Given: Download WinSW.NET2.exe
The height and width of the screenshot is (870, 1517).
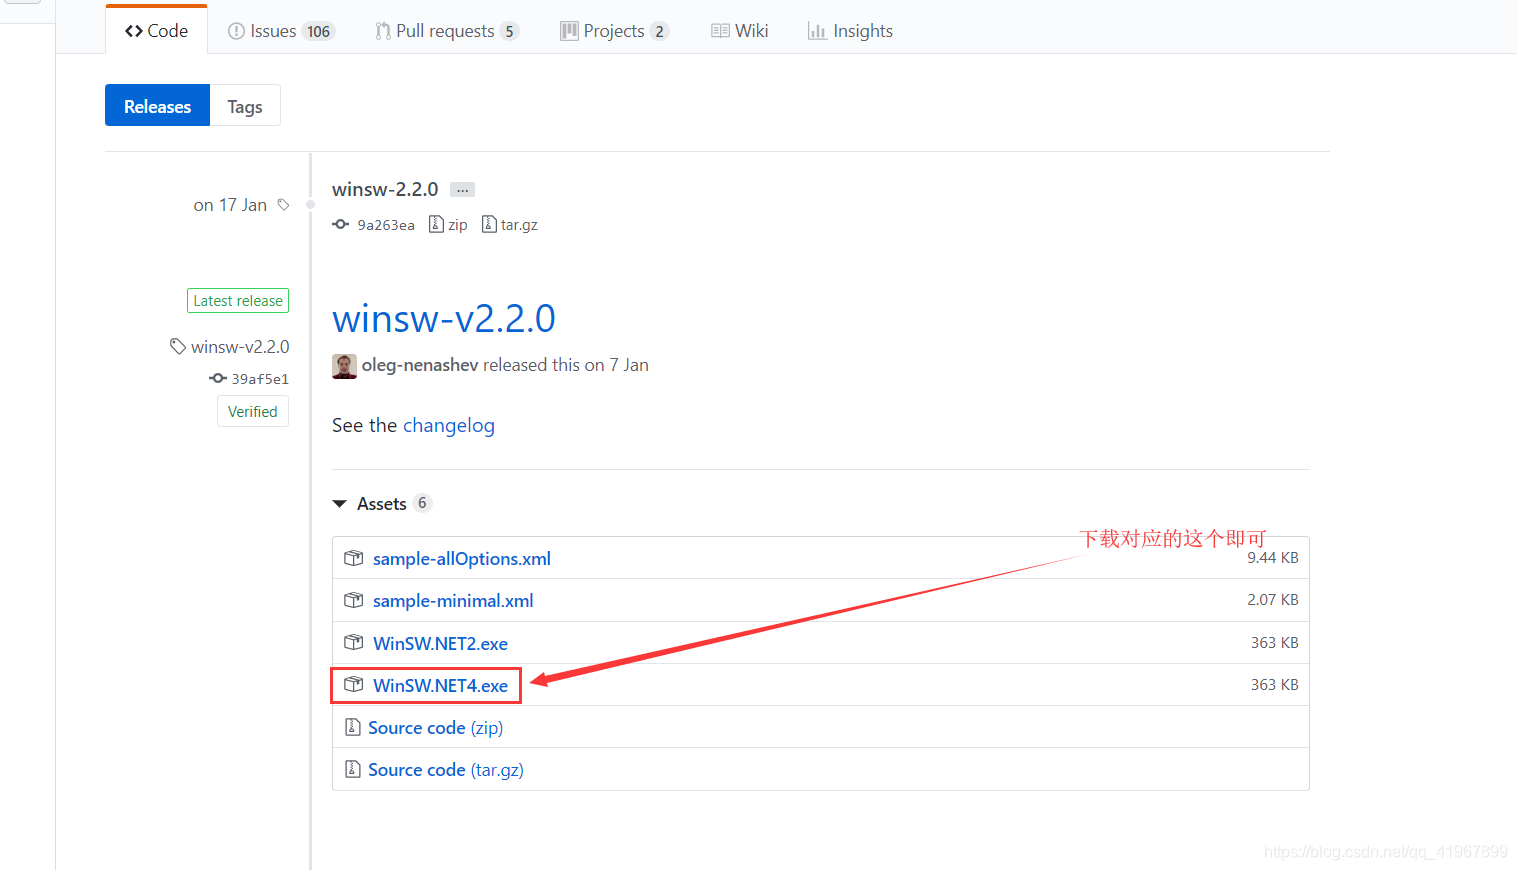Looking at the screenshot, I should point(440,643).
